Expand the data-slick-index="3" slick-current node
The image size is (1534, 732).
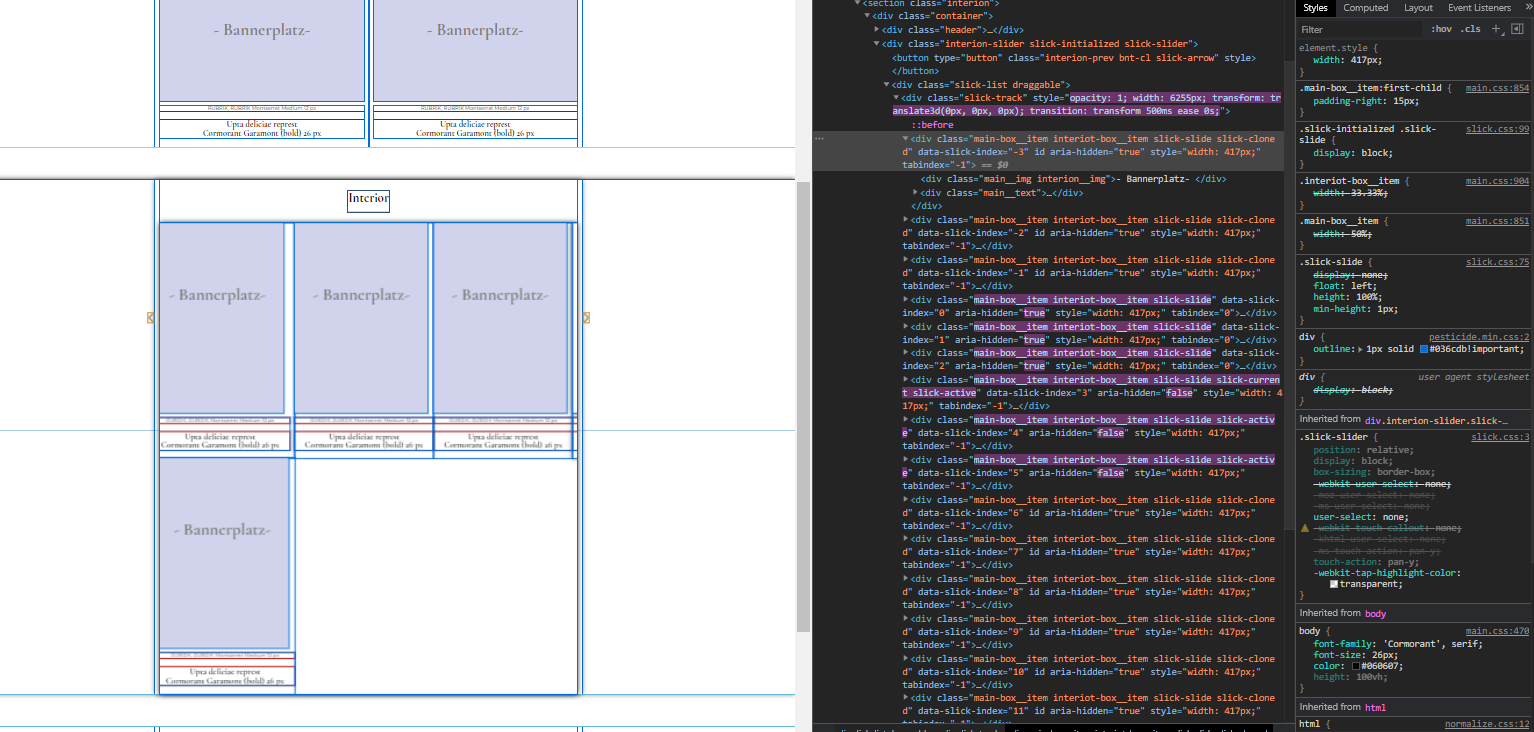906,379
